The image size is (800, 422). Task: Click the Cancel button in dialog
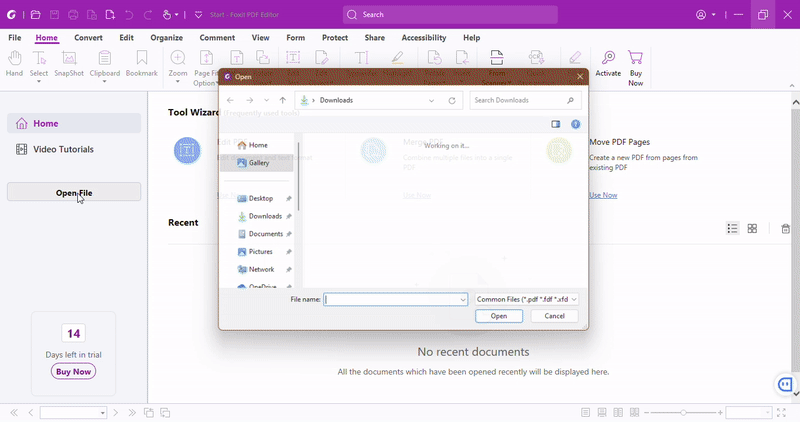point(555,316)
